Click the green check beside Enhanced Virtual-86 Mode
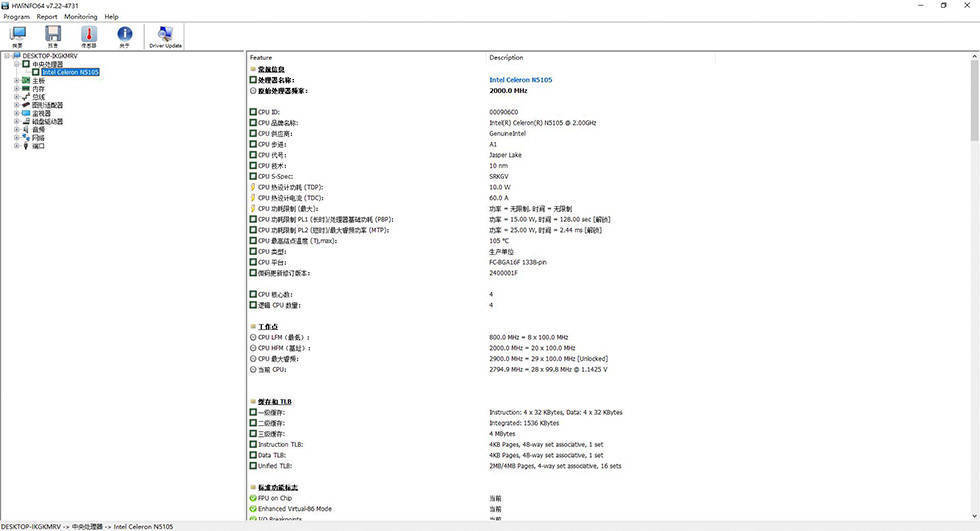980x531 pixels. 253,509
